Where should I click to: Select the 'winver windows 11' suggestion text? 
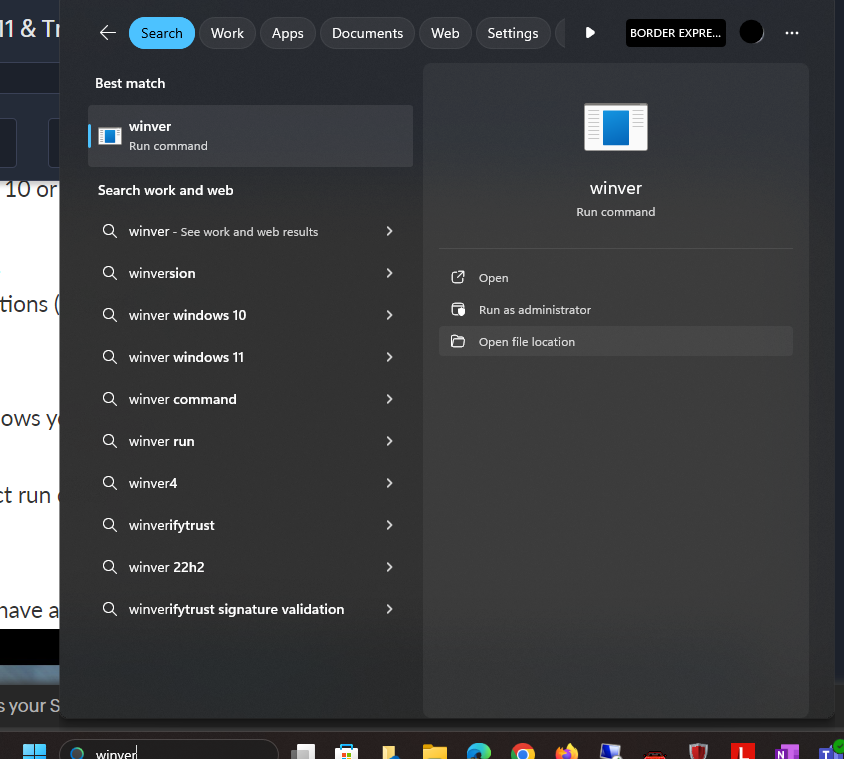coord(186,357)
